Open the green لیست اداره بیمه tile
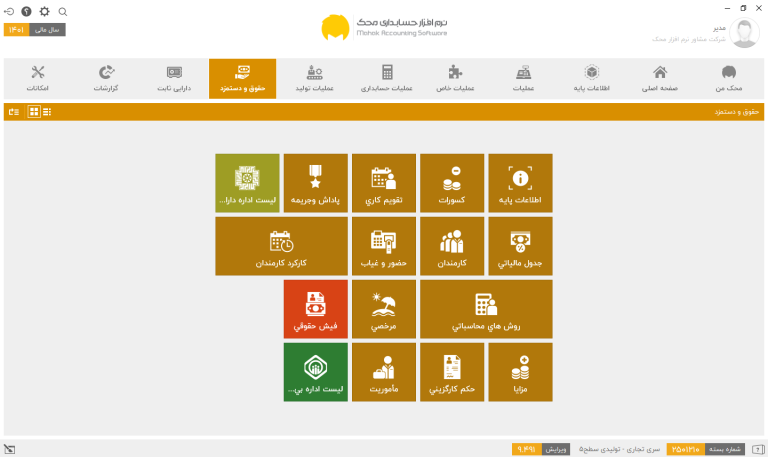768x457 pixels. coord(315,372)
